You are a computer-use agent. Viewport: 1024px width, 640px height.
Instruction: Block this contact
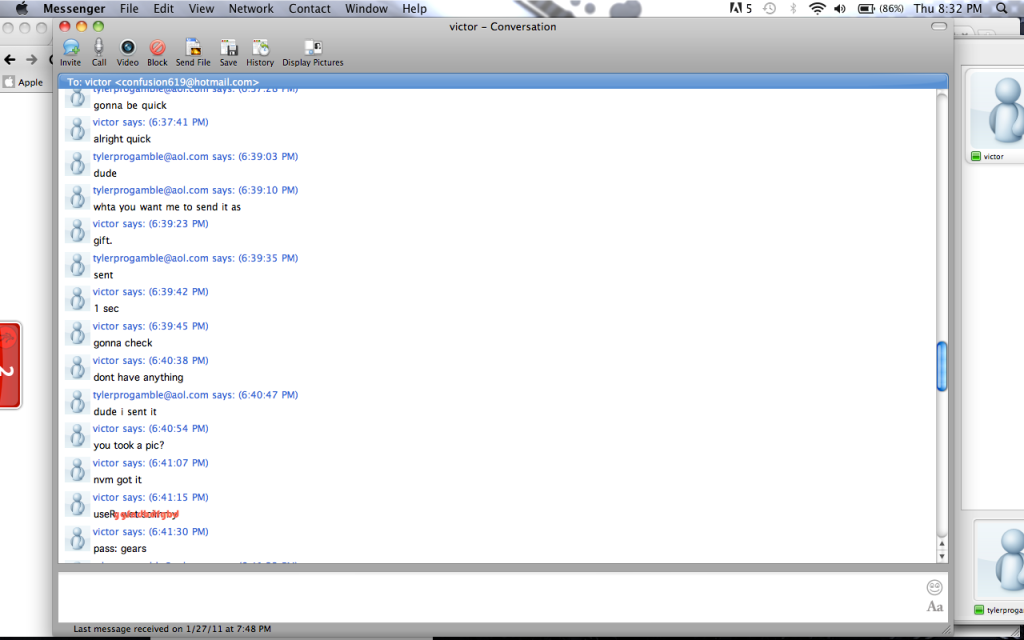tap(157, 52)
